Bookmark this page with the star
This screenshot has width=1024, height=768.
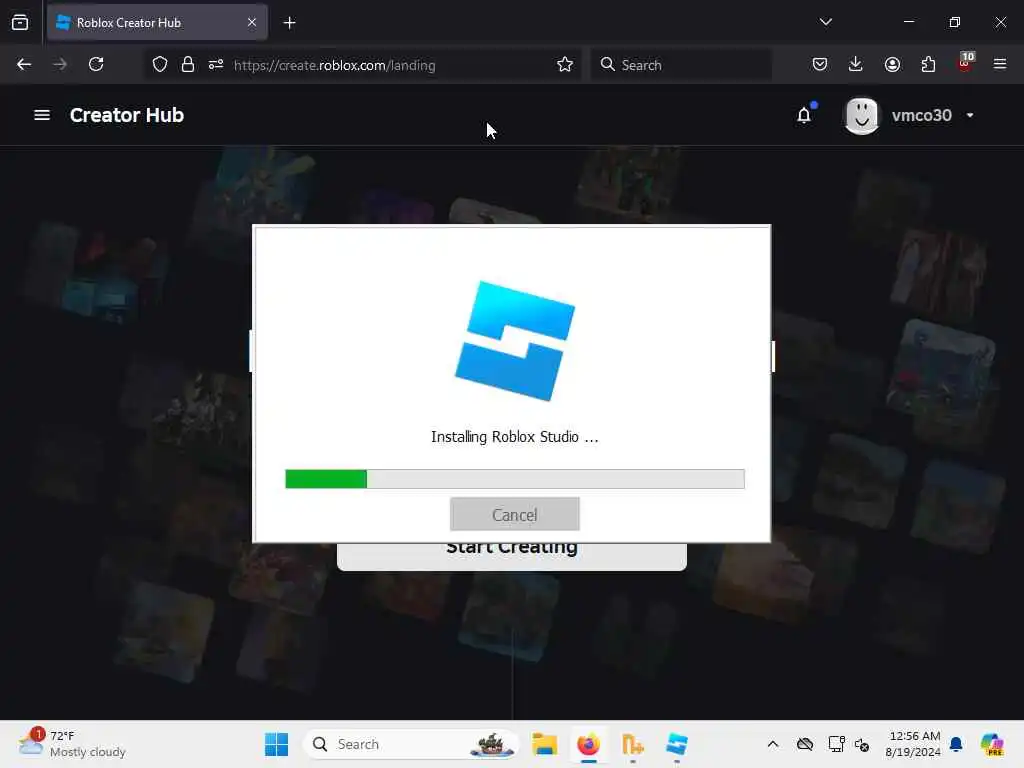pos(565,64)
